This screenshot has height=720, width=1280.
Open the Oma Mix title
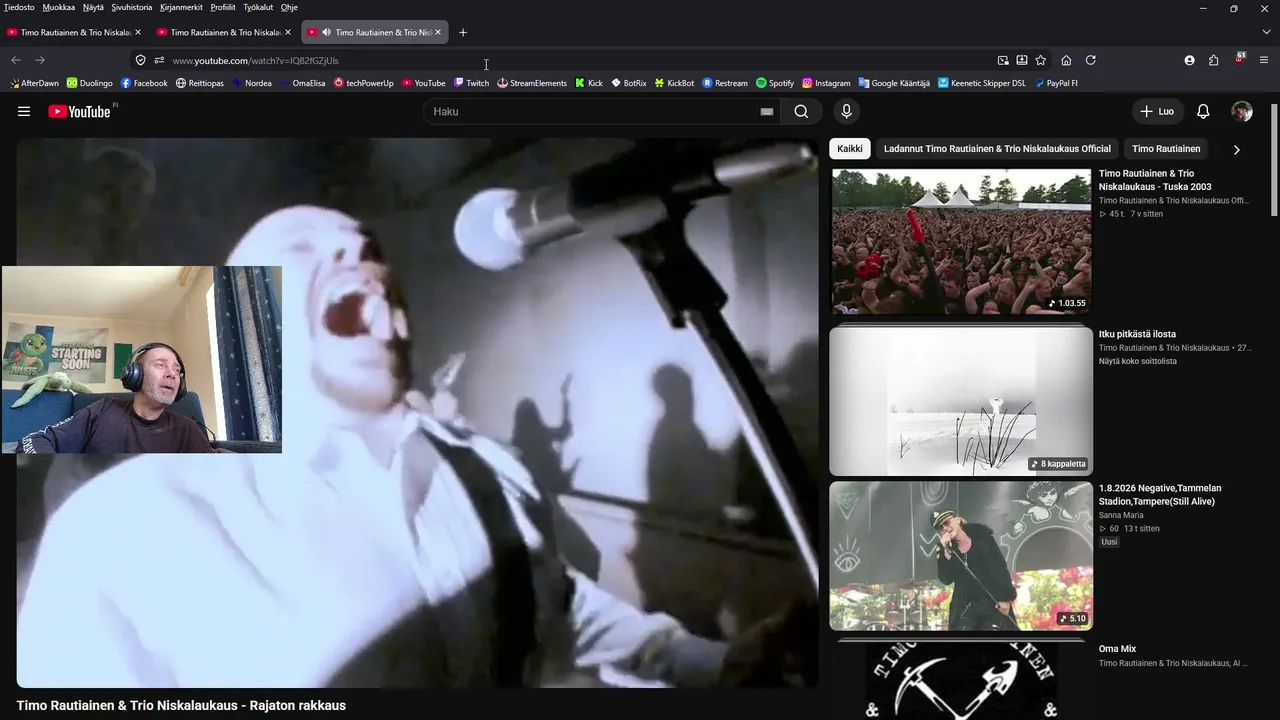tap(1117, 649)
